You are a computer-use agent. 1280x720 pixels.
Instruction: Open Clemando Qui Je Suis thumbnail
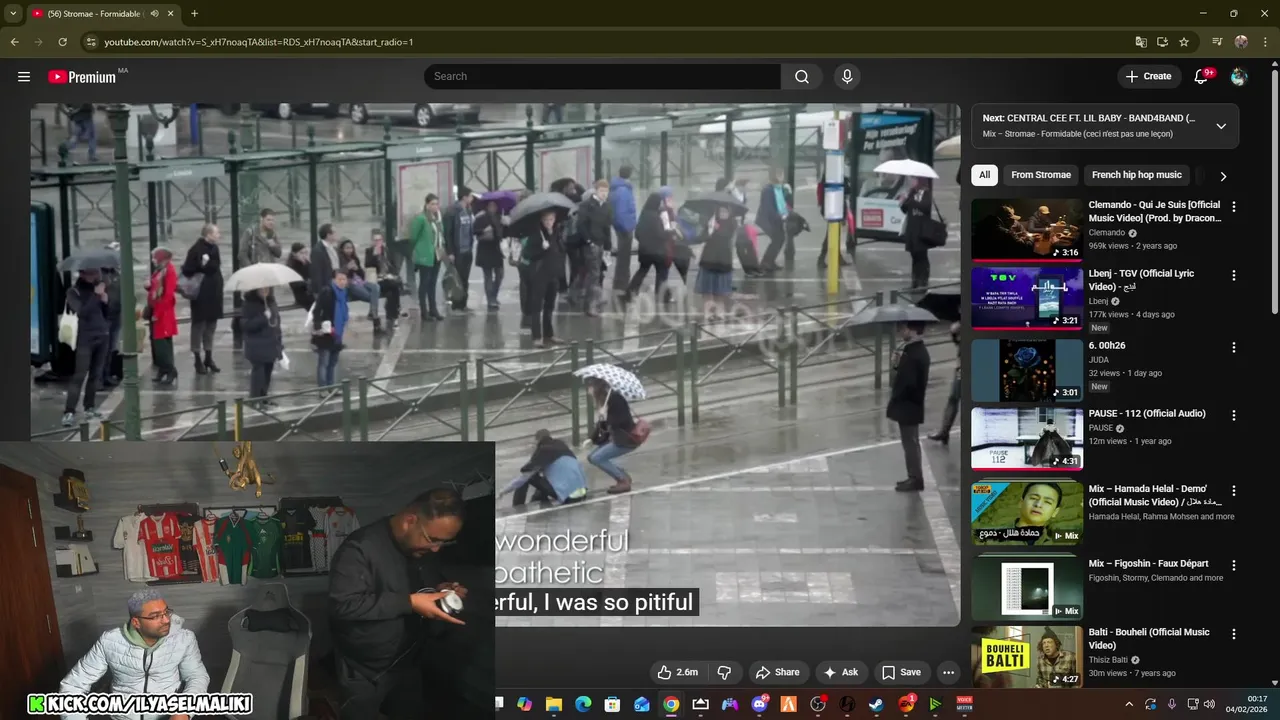pos(1027,230)
